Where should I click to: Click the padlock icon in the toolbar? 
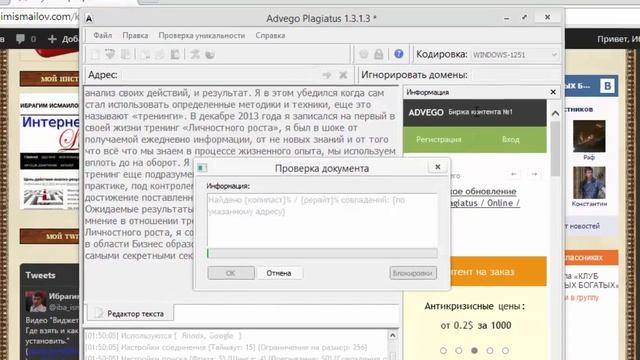click(379, 54)
